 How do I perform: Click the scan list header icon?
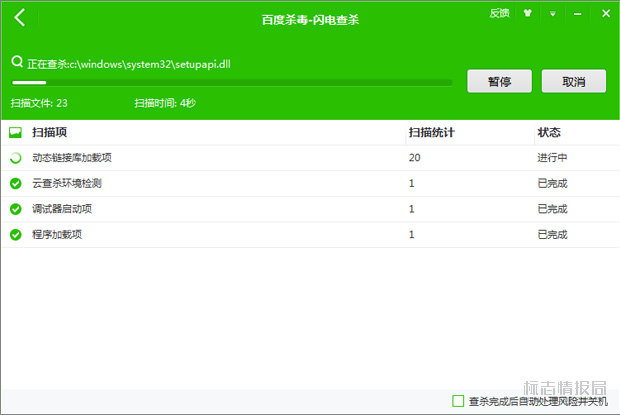[x=15, y=132]
